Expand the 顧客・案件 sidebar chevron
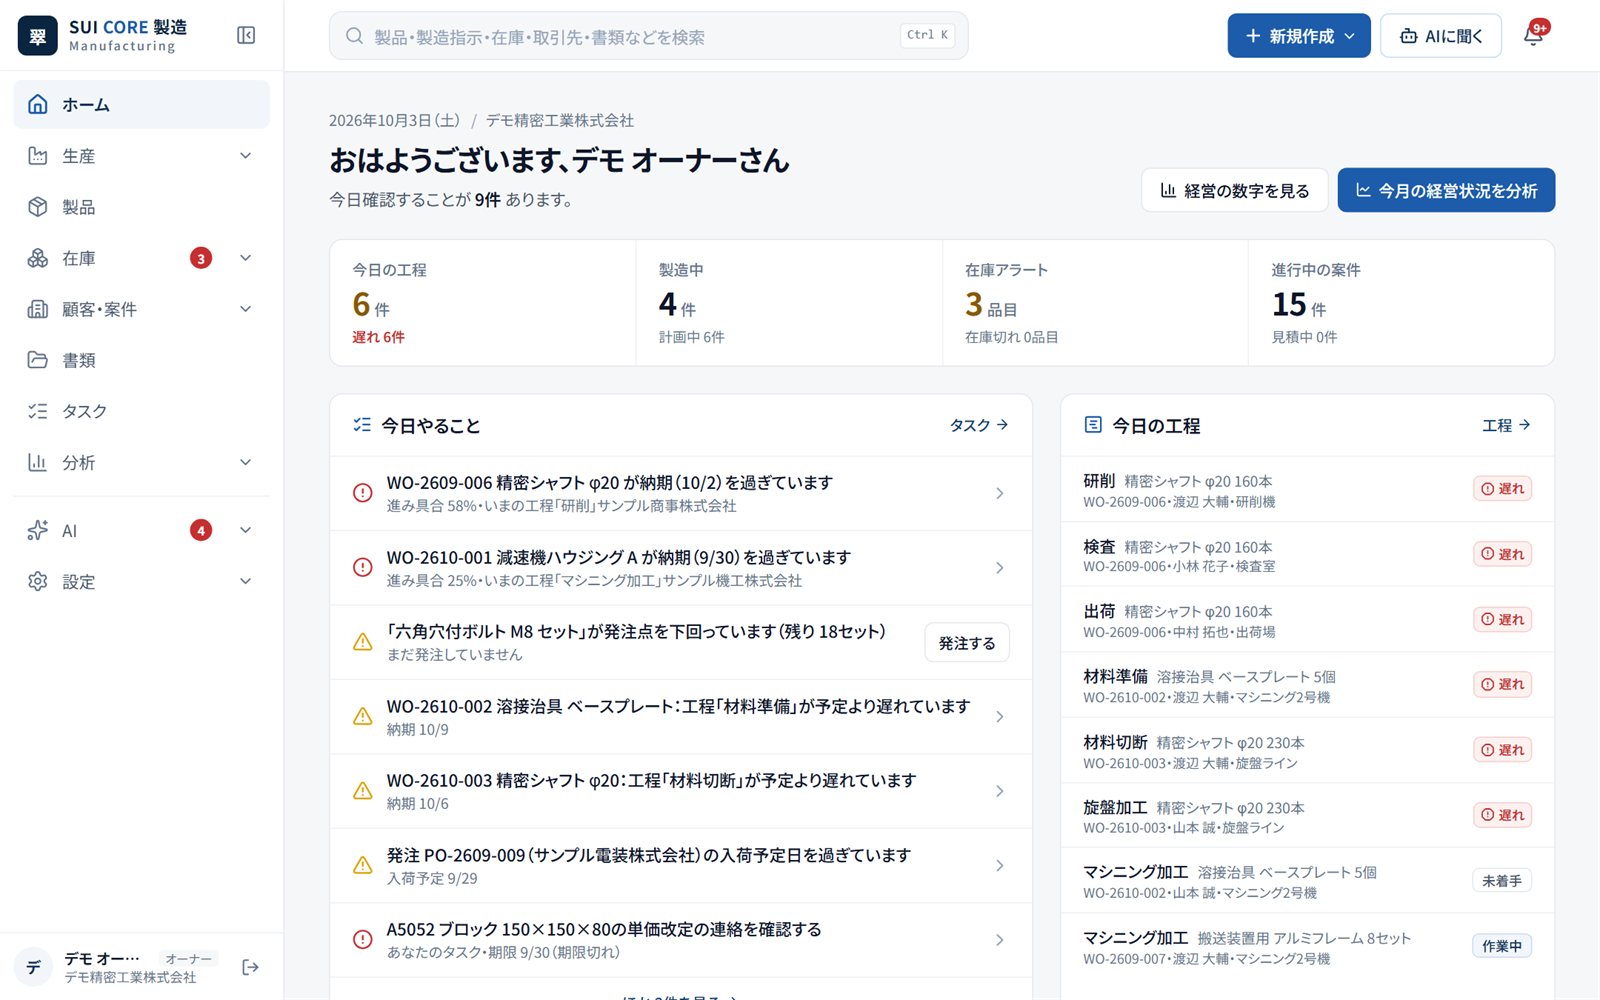Screen dimensions: 1600x1000 [x=246, y=309]
